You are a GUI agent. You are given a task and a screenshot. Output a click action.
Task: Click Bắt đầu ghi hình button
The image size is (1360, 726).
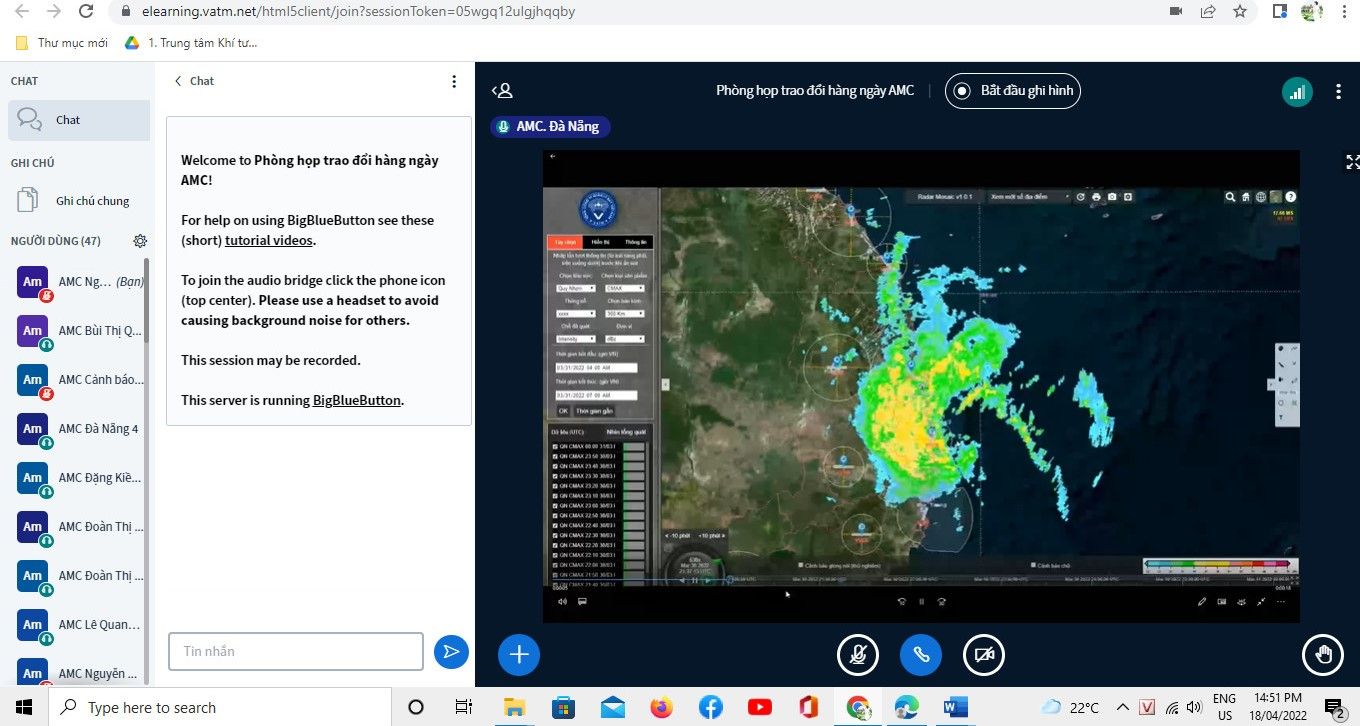pyautogui.click(x=1013, y=91)
